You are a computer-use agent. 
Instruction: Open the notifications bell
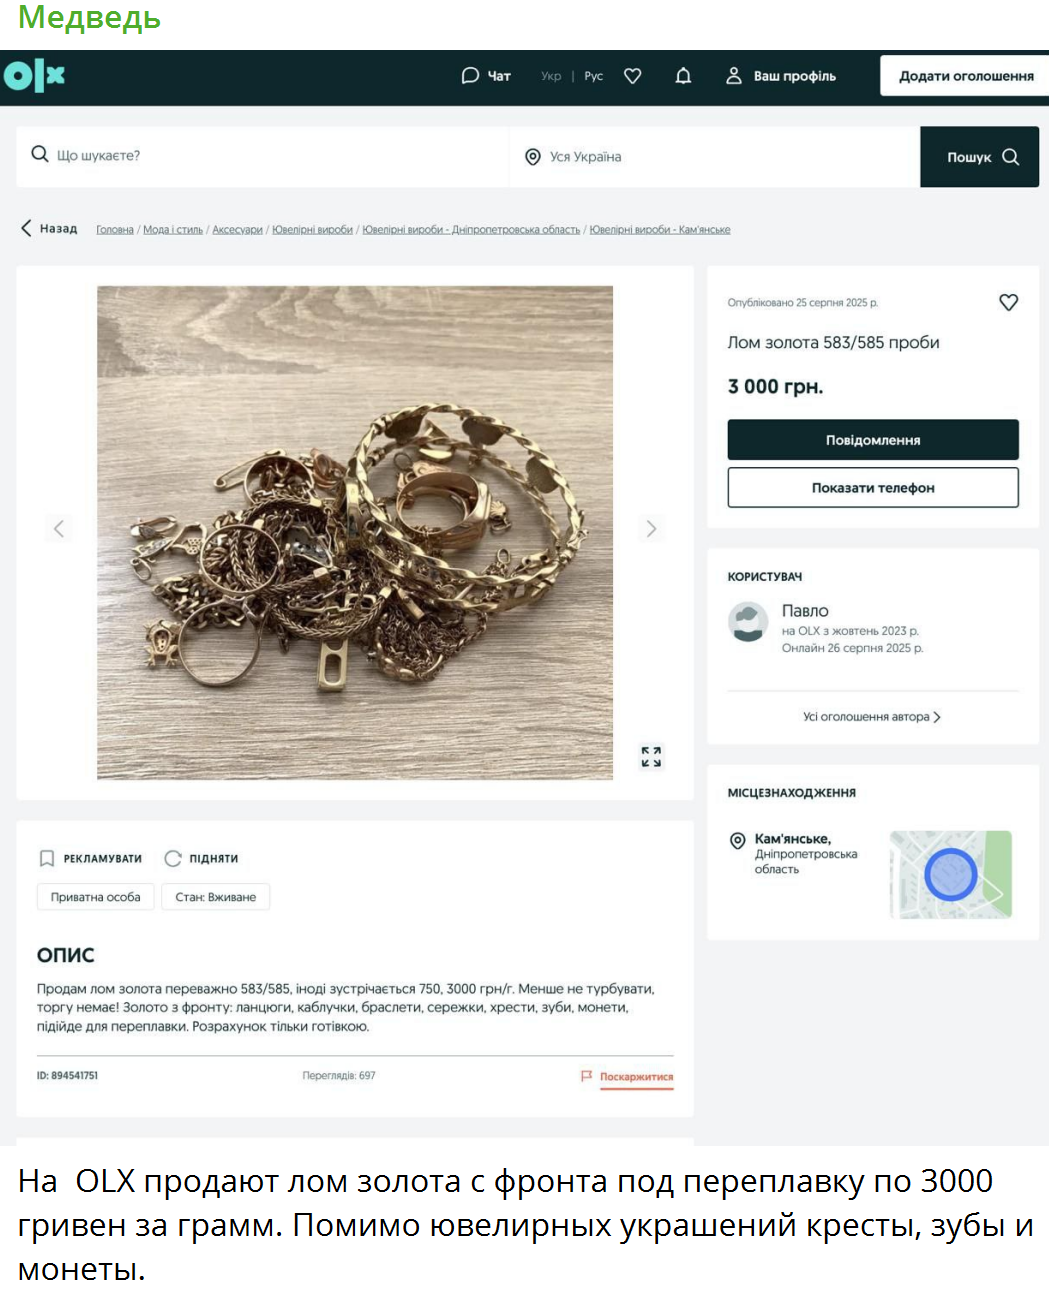point(683,76)
